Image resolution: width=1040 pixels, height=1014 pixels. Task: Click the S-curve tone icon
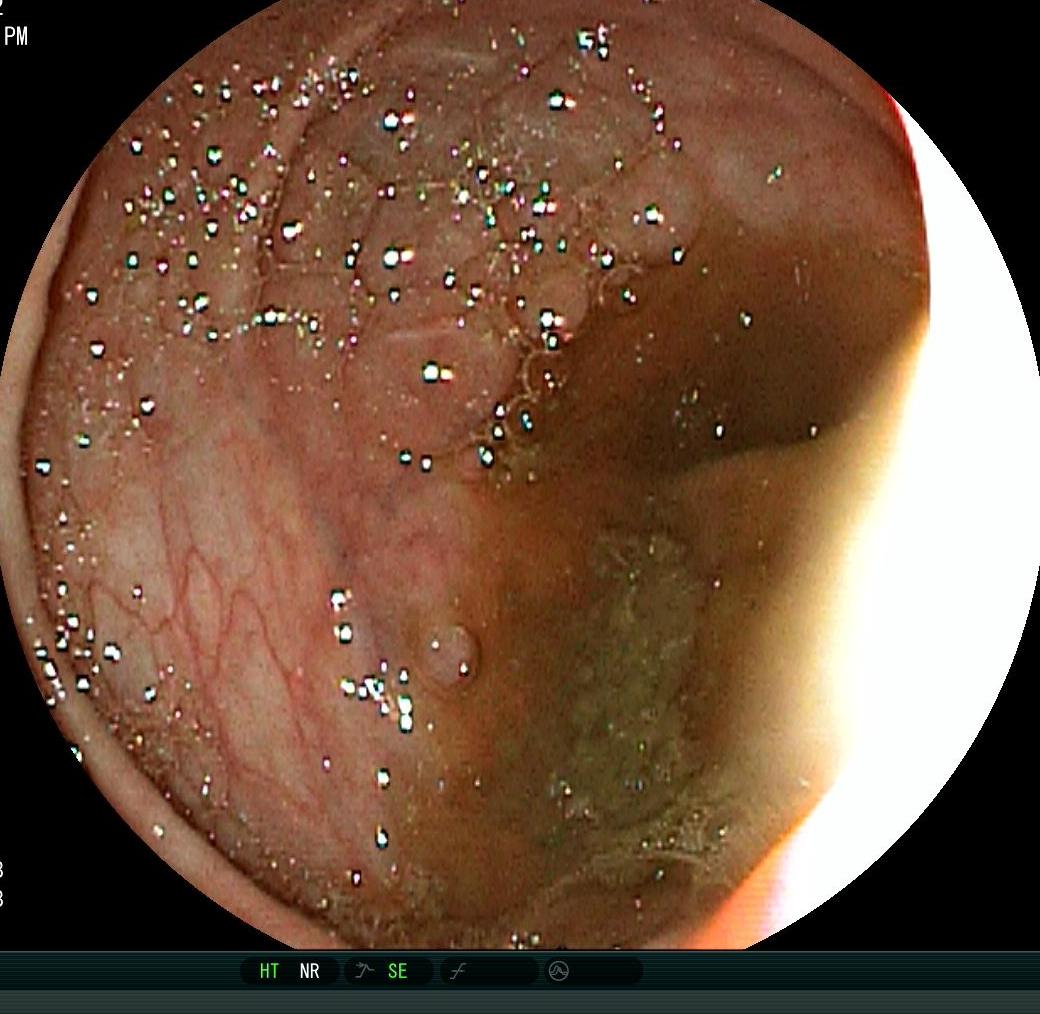point(458,972)
